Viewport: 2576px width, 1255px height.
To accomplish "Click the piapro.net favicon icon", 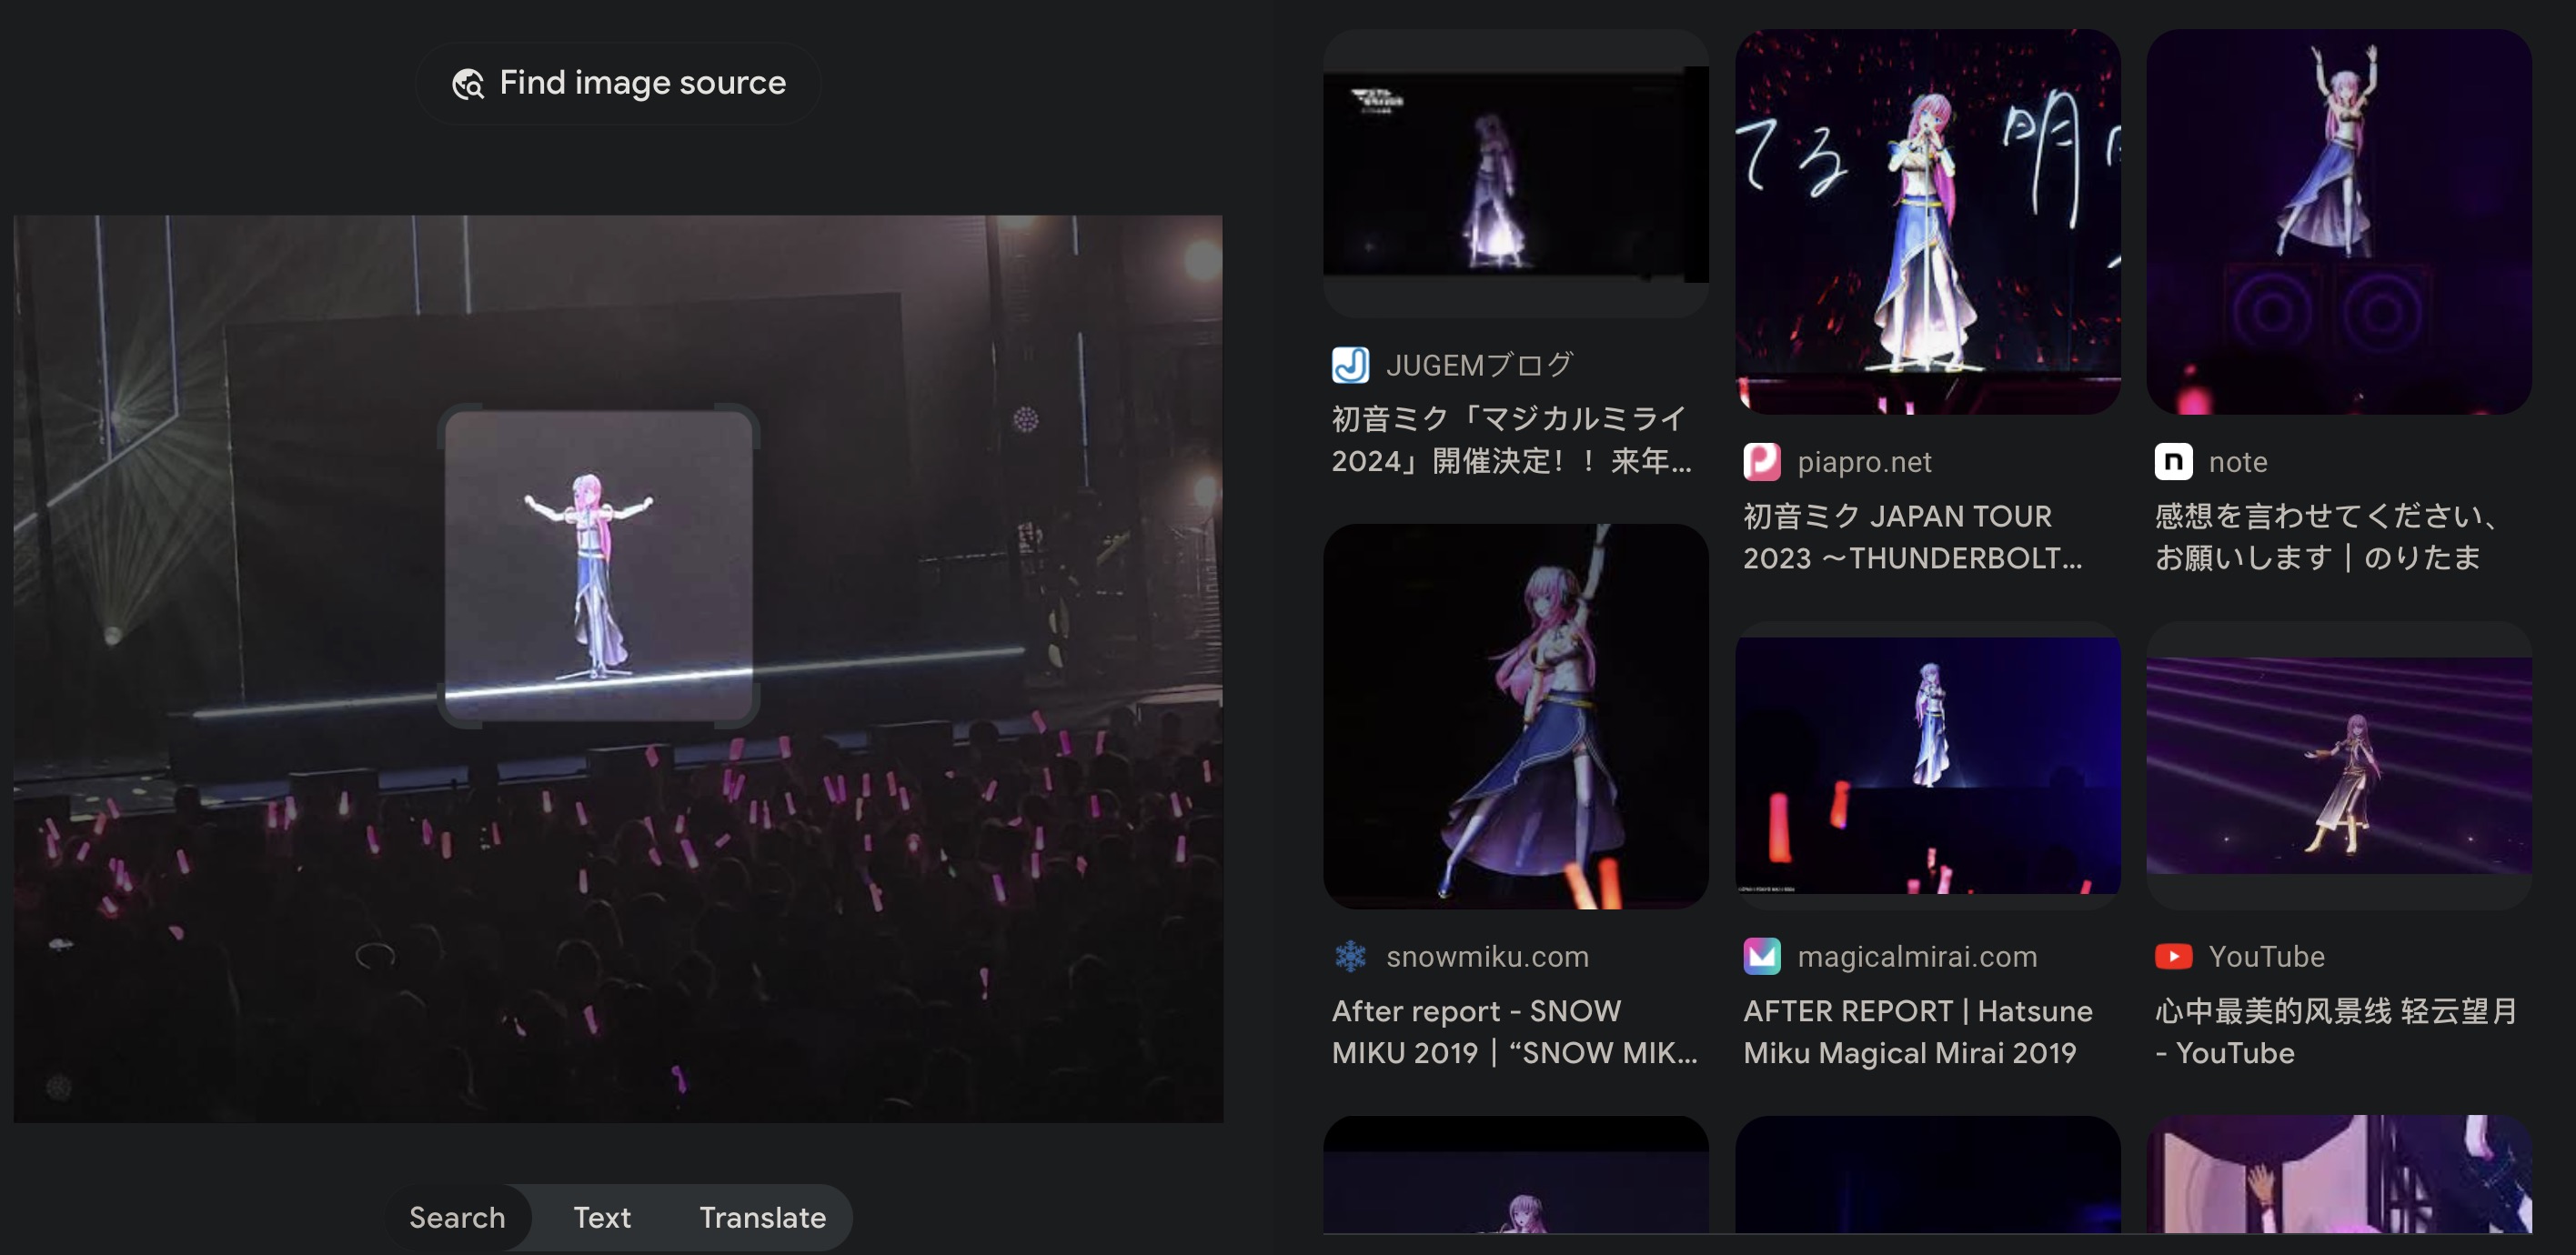I will pyautogui.click(x=1761, y=462).
